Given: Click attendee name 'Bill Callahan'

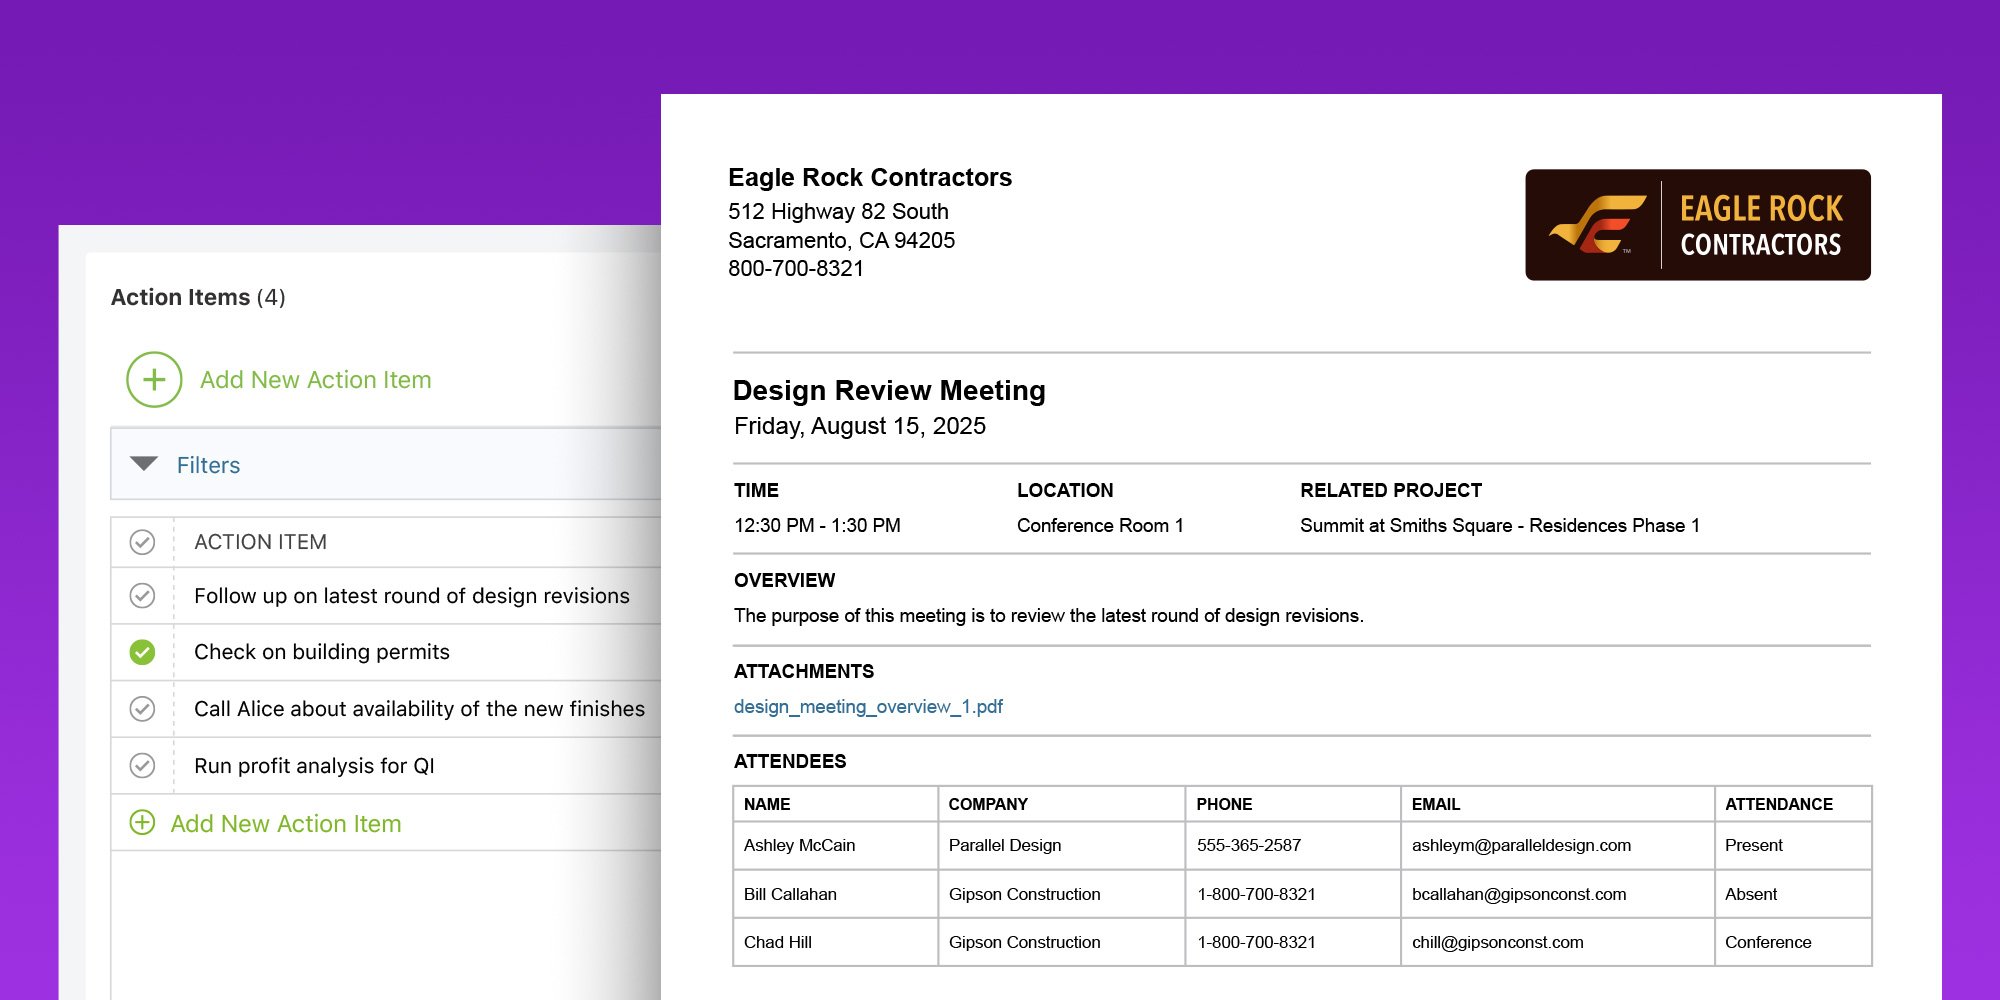Looking at the screenshot, I should pyautogui.click(x=790, y=894).
